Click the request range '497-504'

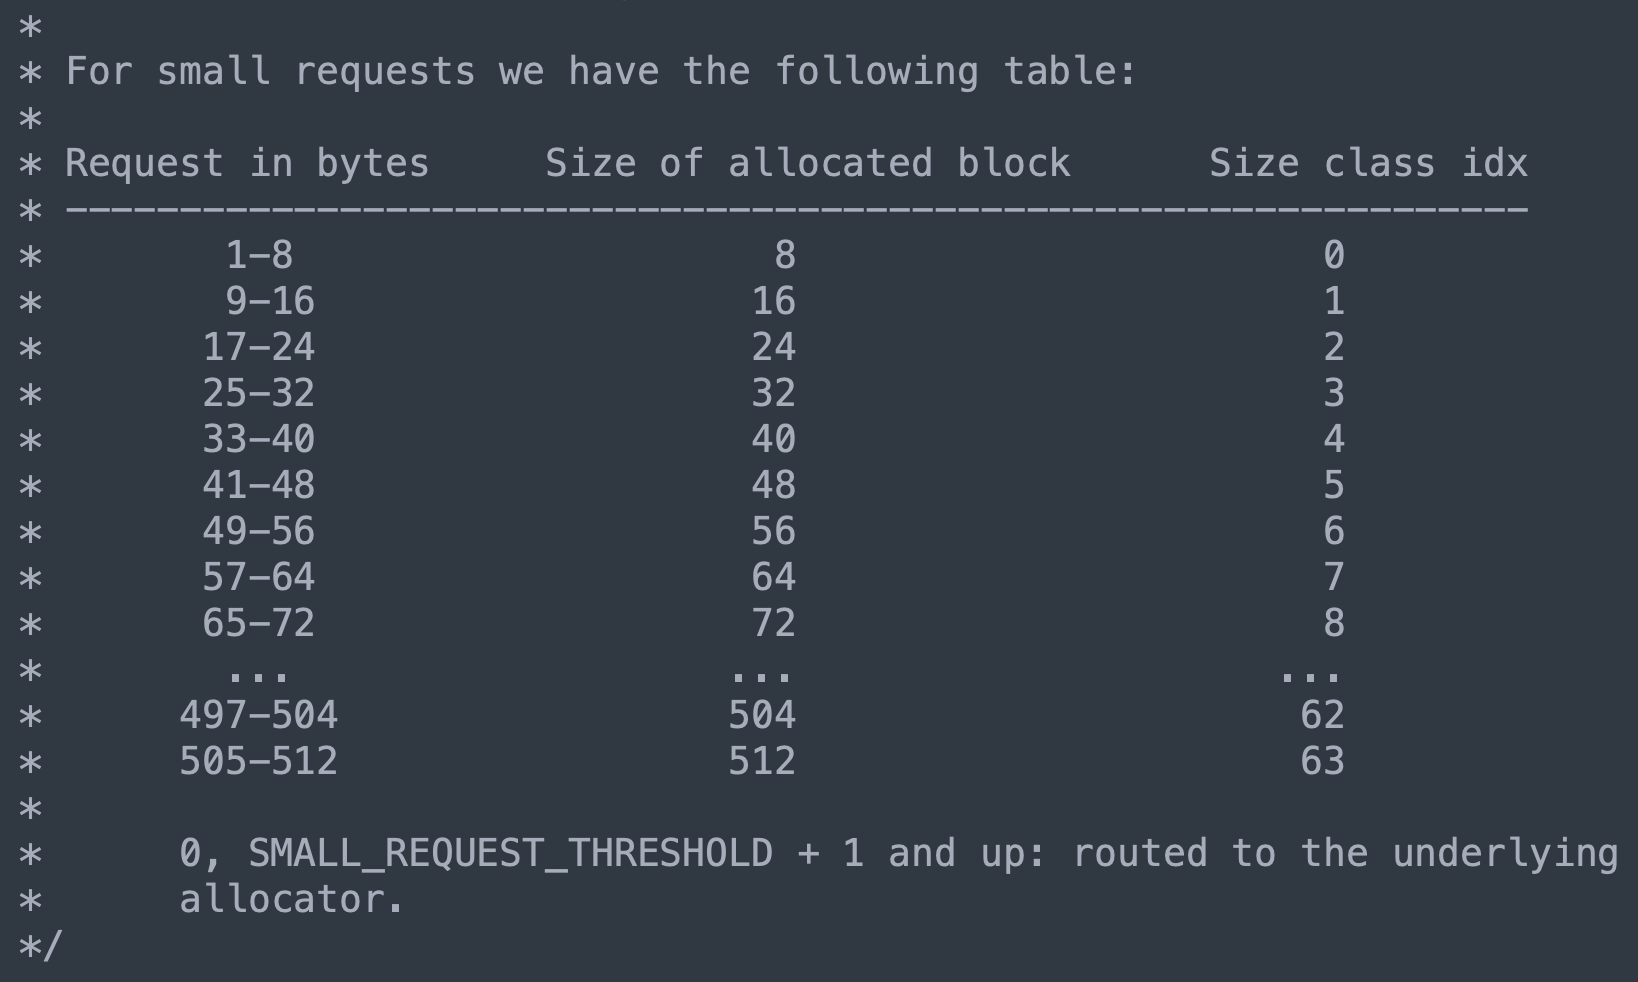coord(259,715)
